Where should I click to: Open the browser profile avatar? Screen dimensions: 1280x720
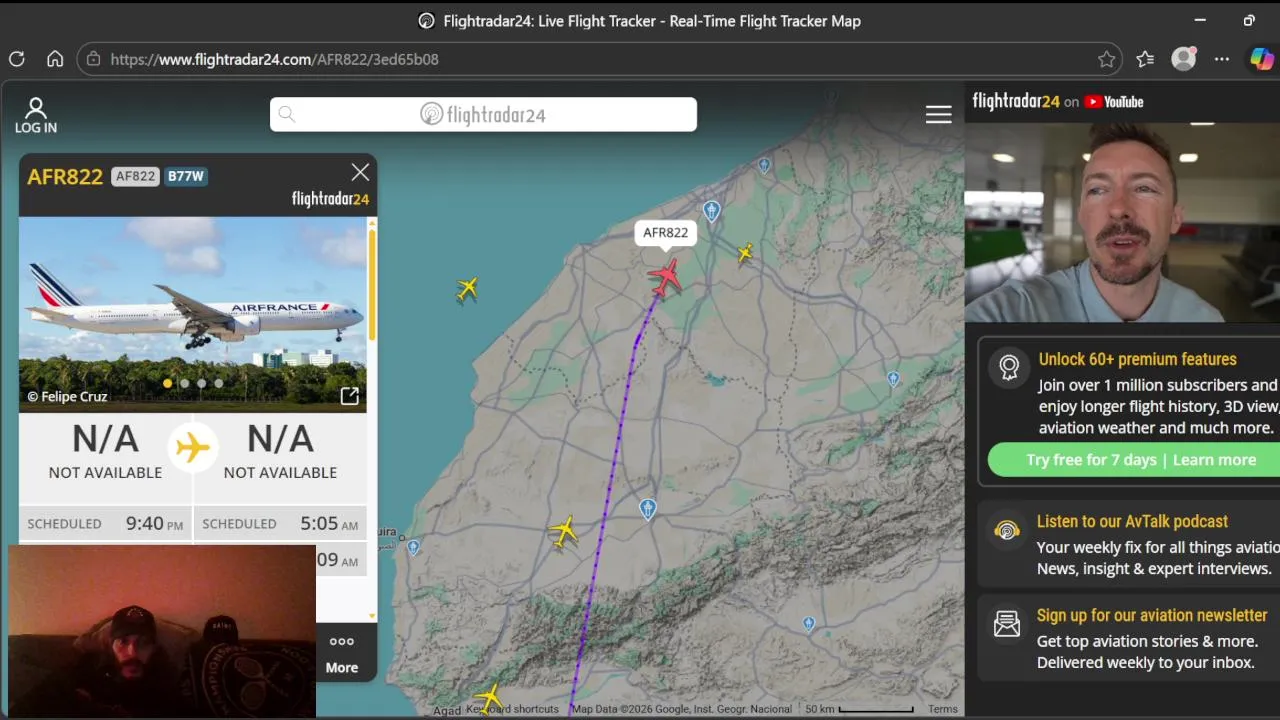(x=1184, y=59)
